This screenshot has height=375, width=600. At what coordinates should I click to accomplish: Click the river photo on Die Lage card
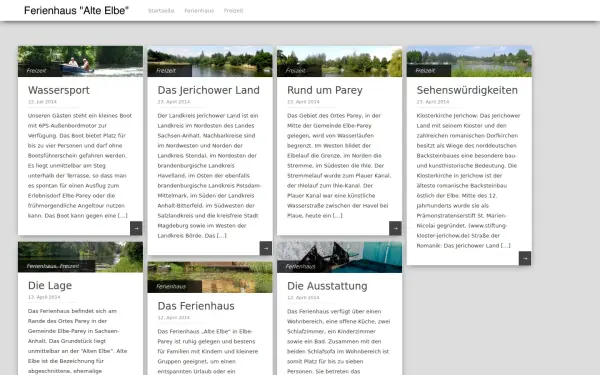80,257
